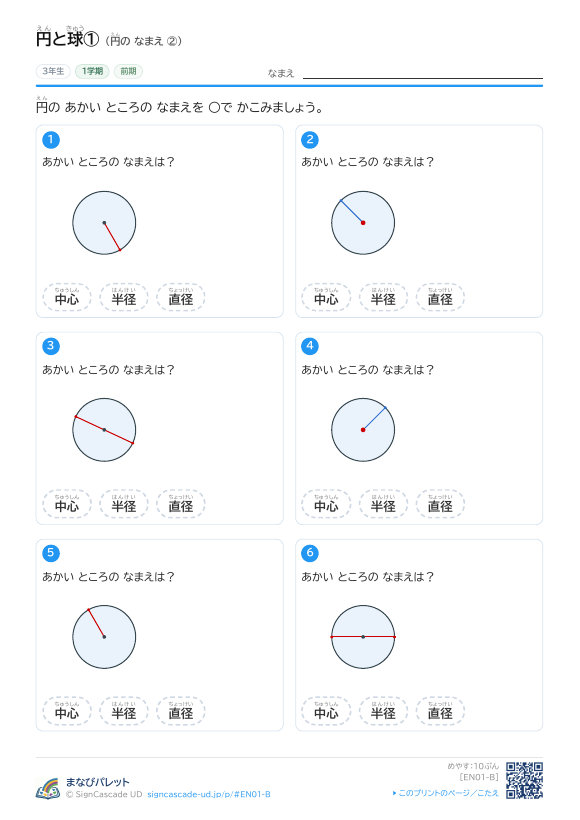This screenshot has width=580, height=820.
Task: Select 半径 in question 1
Action: 124,297
